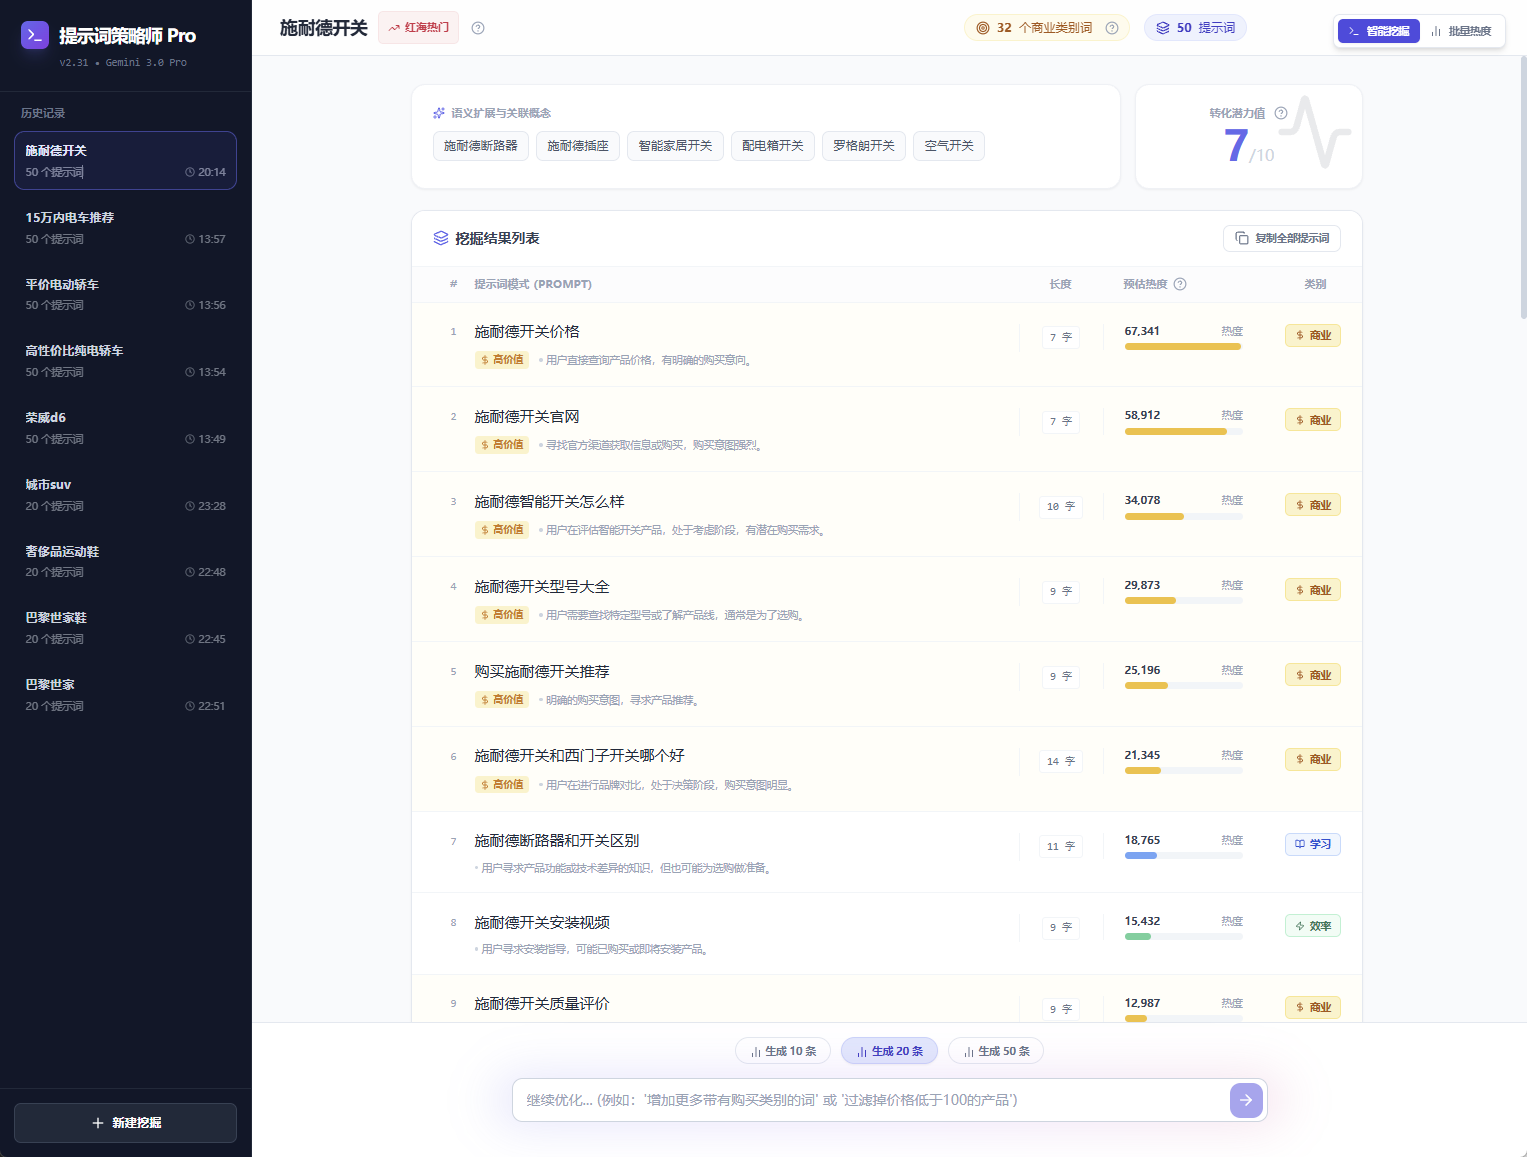
Task: Click heat value 29,873
Action: (1142, 585)
